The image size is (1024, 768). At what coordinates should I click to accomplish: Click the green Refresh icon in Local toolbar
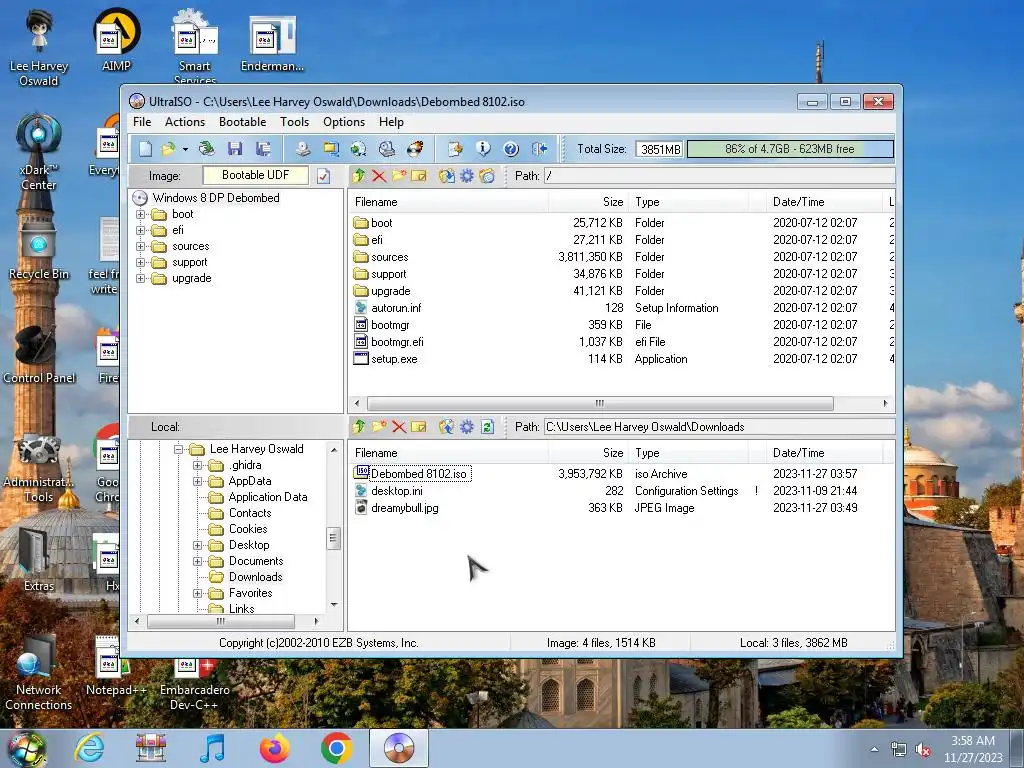coord(487,426)
